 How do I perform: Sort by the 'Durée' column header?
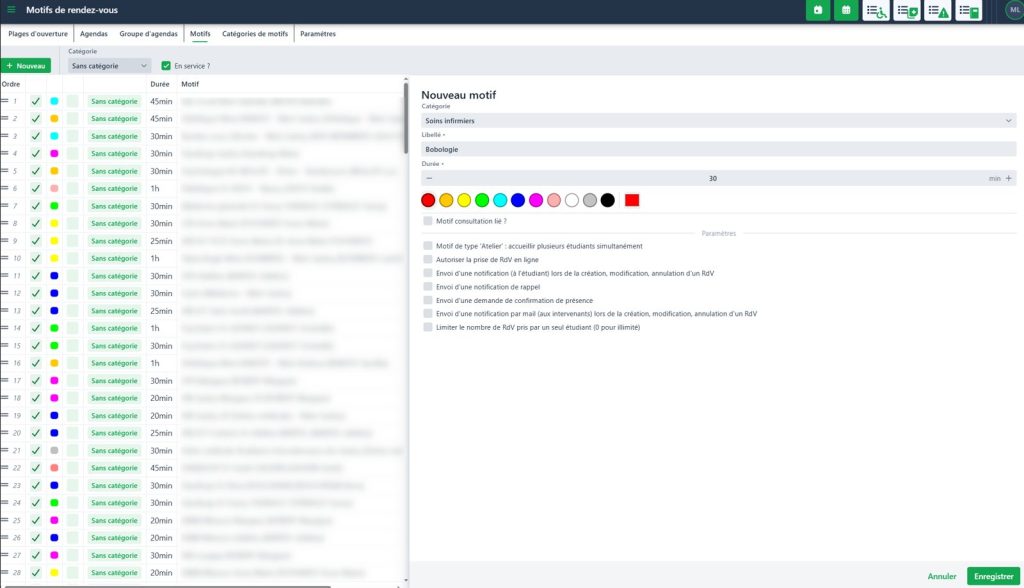point(159,84)
